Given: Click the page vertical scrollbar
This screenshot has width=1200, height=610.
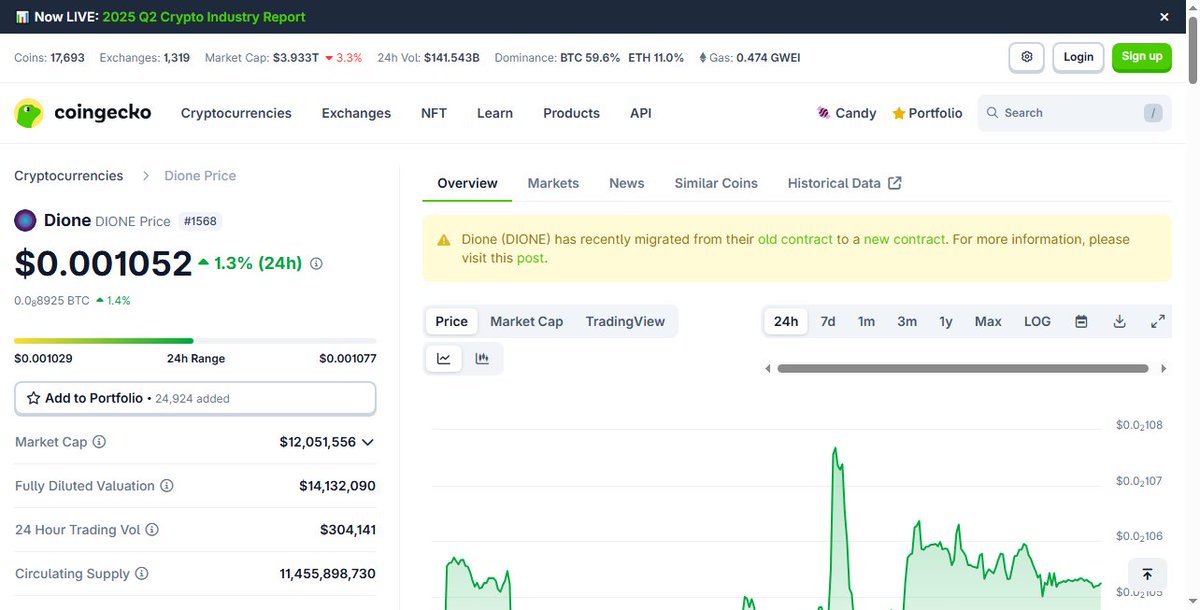Looking at the screenshot, I should [x=1192, y=50].
